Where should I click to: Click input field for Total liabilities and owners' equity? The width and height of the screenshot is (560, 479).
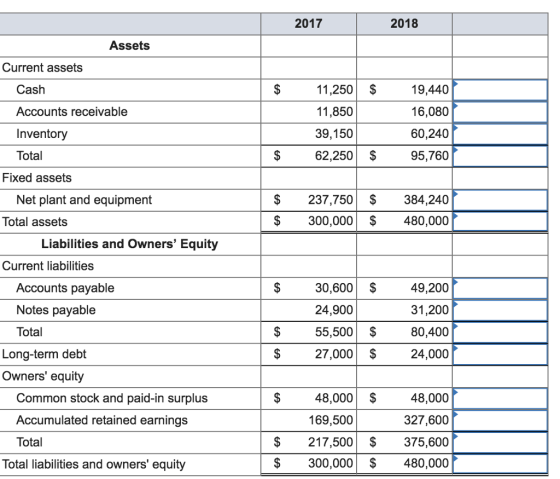pos(500,464)
